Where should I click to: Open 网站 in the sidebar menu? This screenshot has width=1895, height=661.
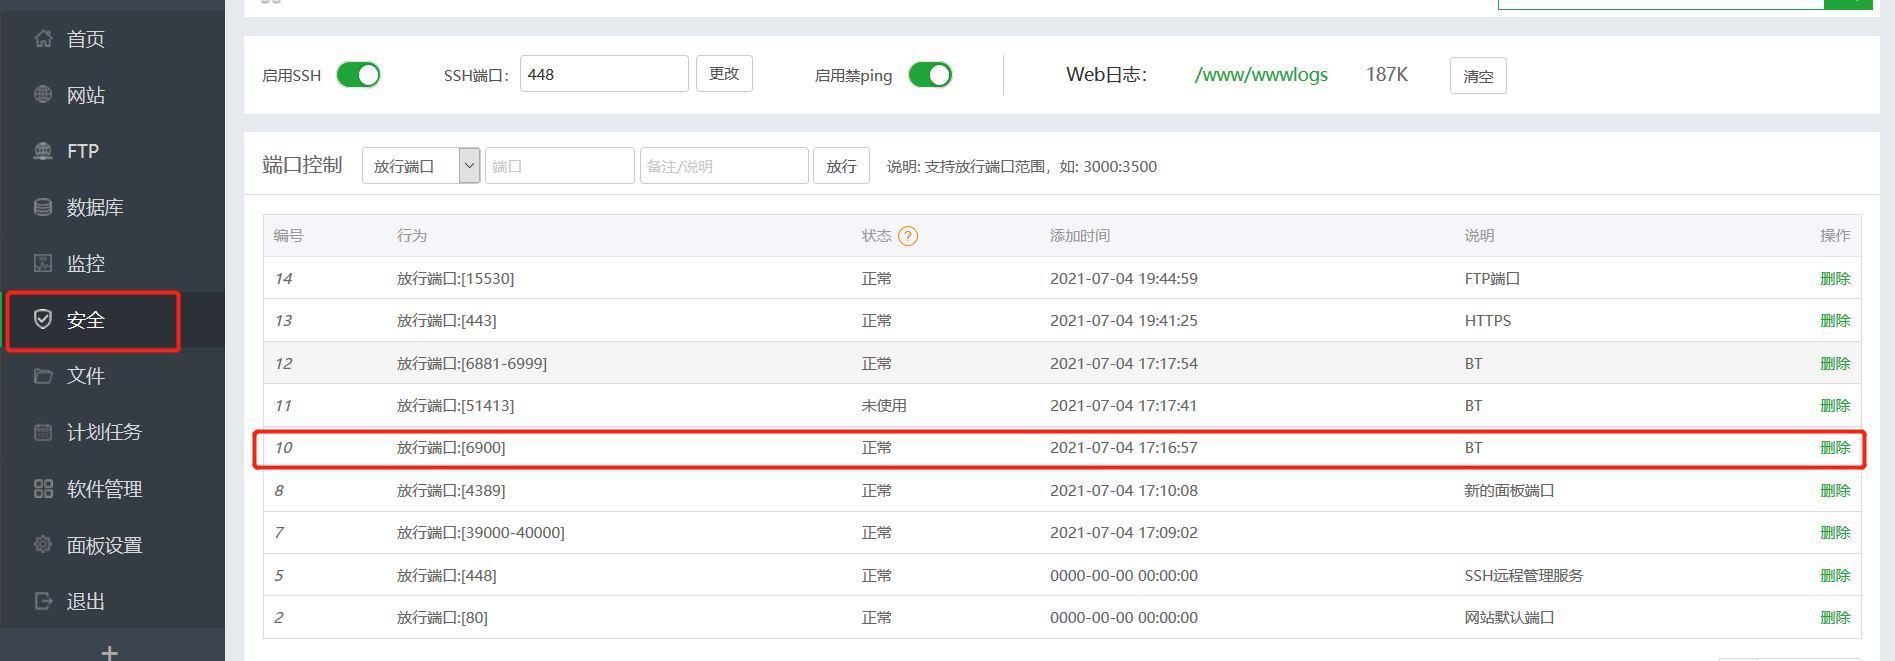click(x=86, y=95)
